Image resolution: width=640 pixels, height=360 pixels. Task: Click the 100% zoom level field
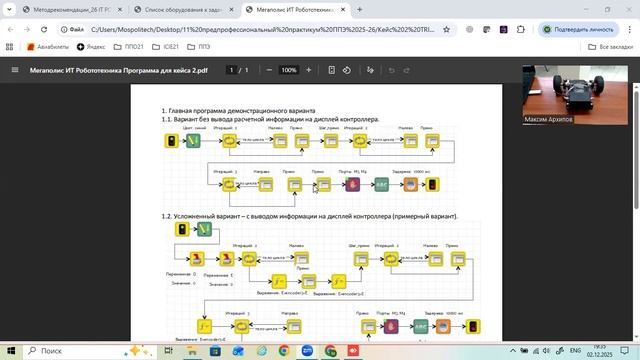[289, 70]
